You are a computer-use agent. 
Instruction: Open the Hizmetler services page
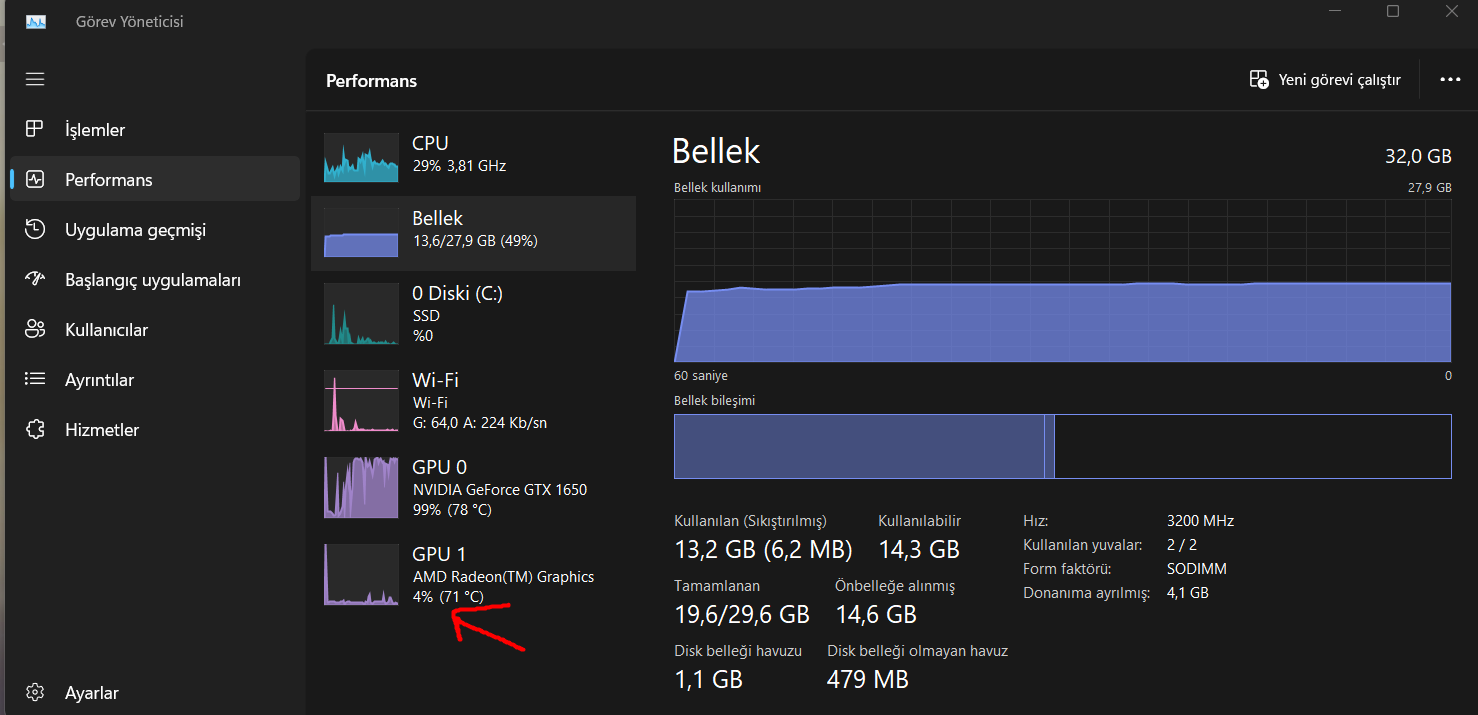[101, 430]
